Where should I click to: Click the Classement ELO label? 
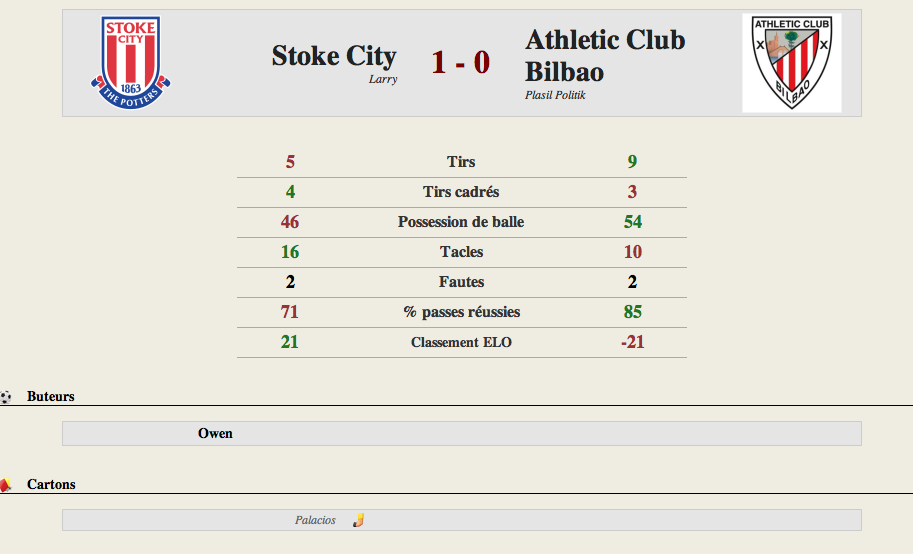[461, 343]
